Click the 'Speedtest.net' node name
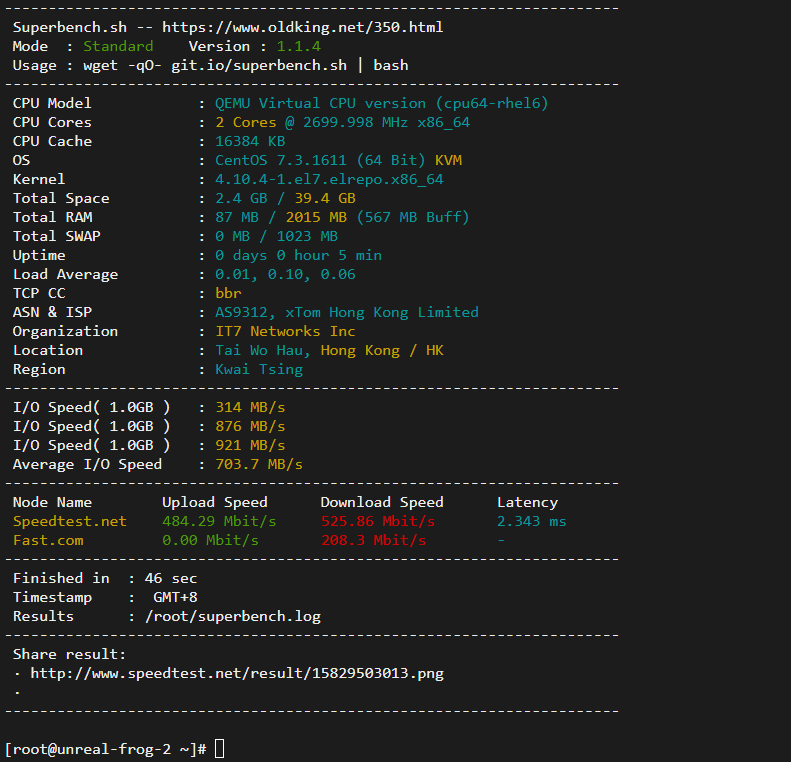Image resolution: width=791 pixels, height=762 pixels. pos(70,521)
